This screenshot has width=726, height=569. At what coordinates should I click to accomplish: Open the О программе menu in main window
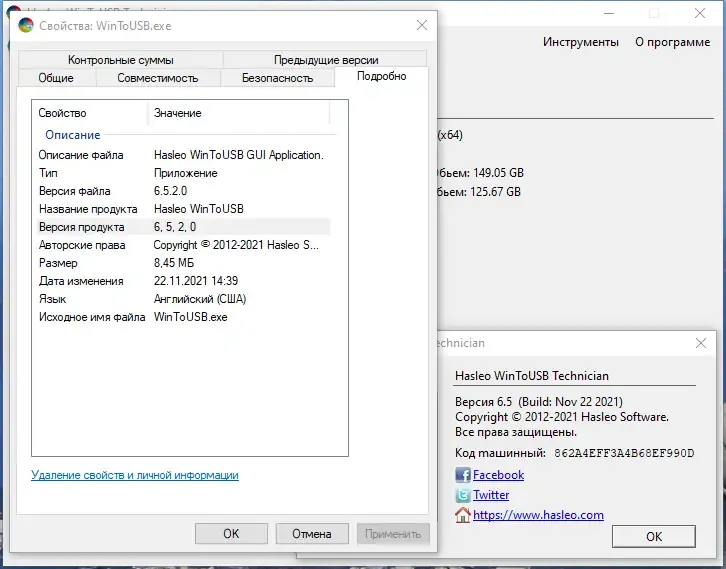click(672, 42)
